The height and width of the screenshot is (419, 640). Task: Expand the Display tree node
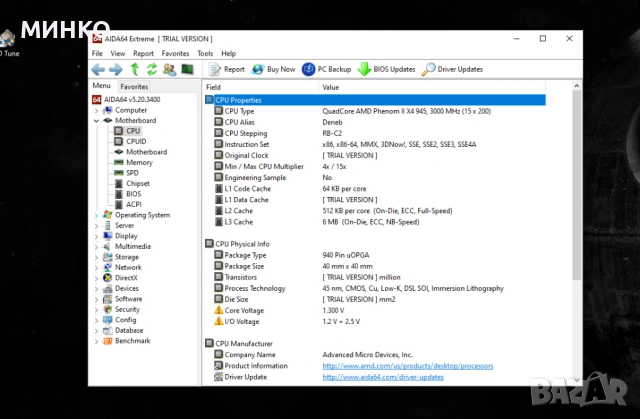click(x=96, y=236)
